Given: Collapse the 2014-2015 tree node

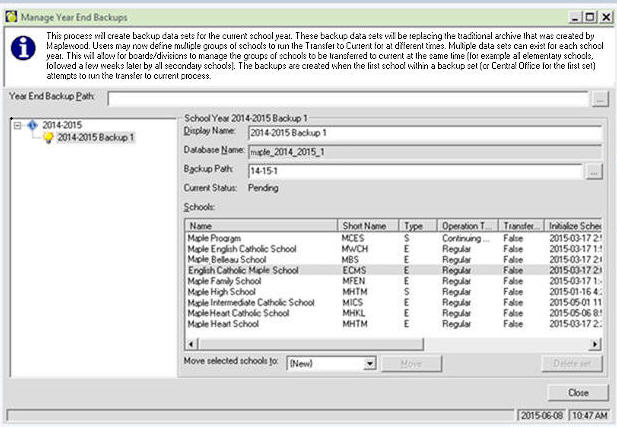Looking at the screenshot, I should tap(18, 125).
